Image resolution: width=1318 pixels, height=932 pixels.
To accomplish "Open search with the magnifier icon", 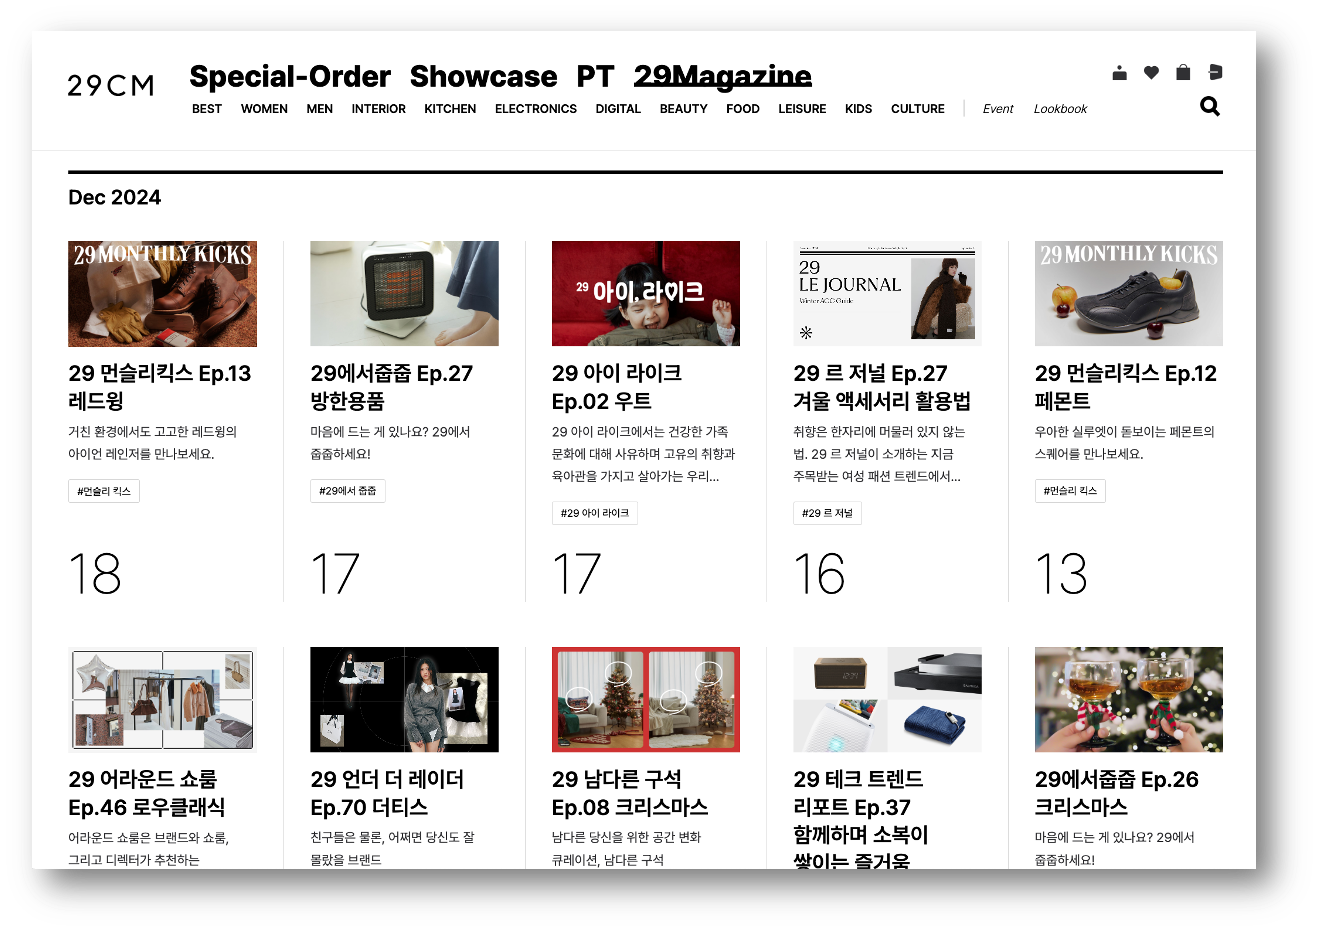I will tap(1210, 106).
